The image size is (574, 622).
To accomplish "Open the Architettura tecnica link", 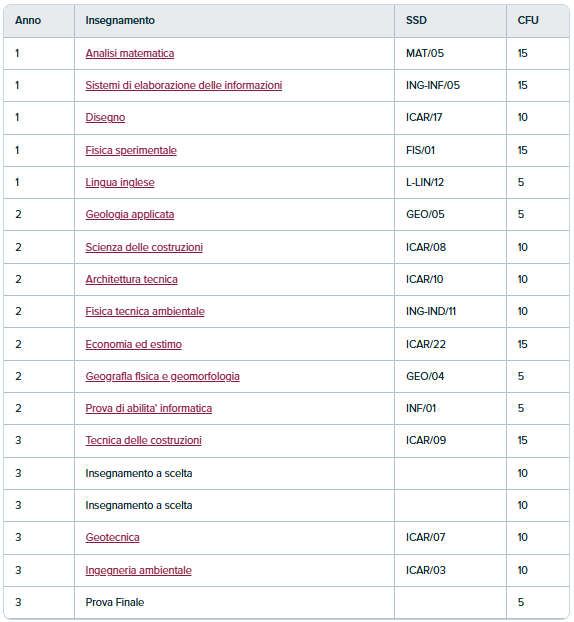I will pyautogui.click(x=131, y=279).
